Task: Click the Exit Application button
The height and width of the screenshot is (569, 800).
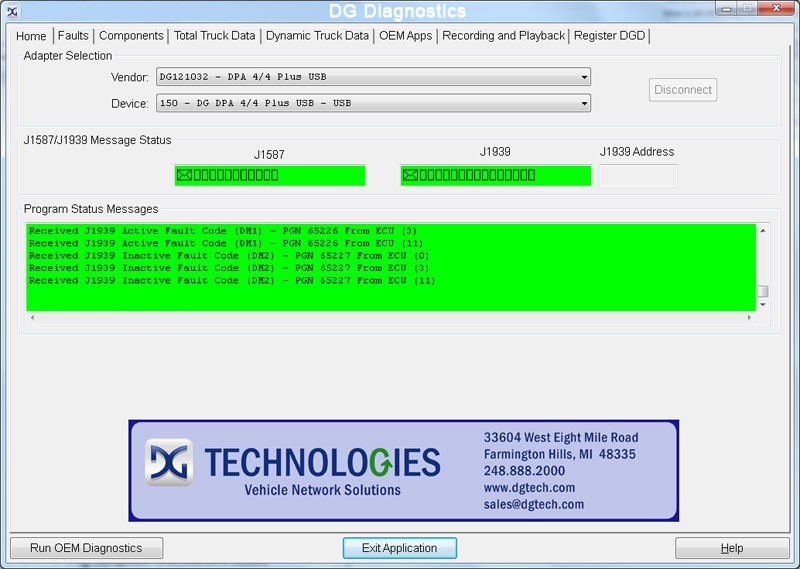Action: [x=399, y=548]
